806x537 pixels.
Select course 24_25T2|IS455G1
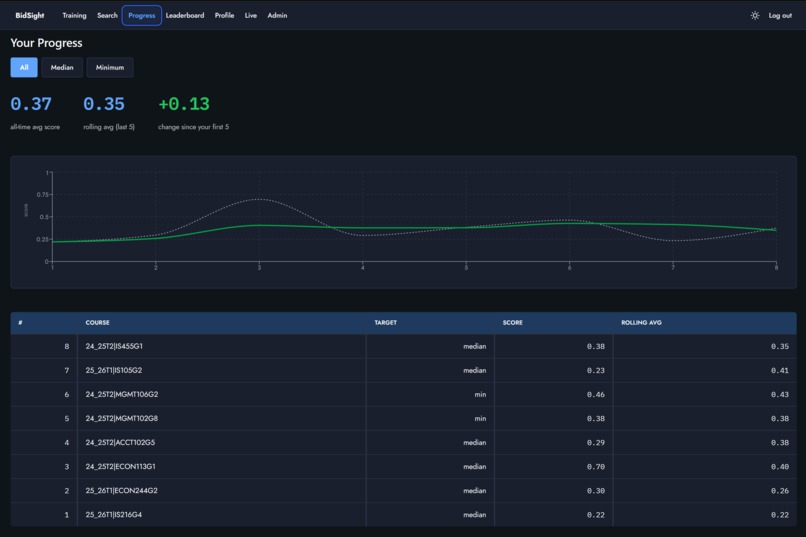click(x=114, y=346)
